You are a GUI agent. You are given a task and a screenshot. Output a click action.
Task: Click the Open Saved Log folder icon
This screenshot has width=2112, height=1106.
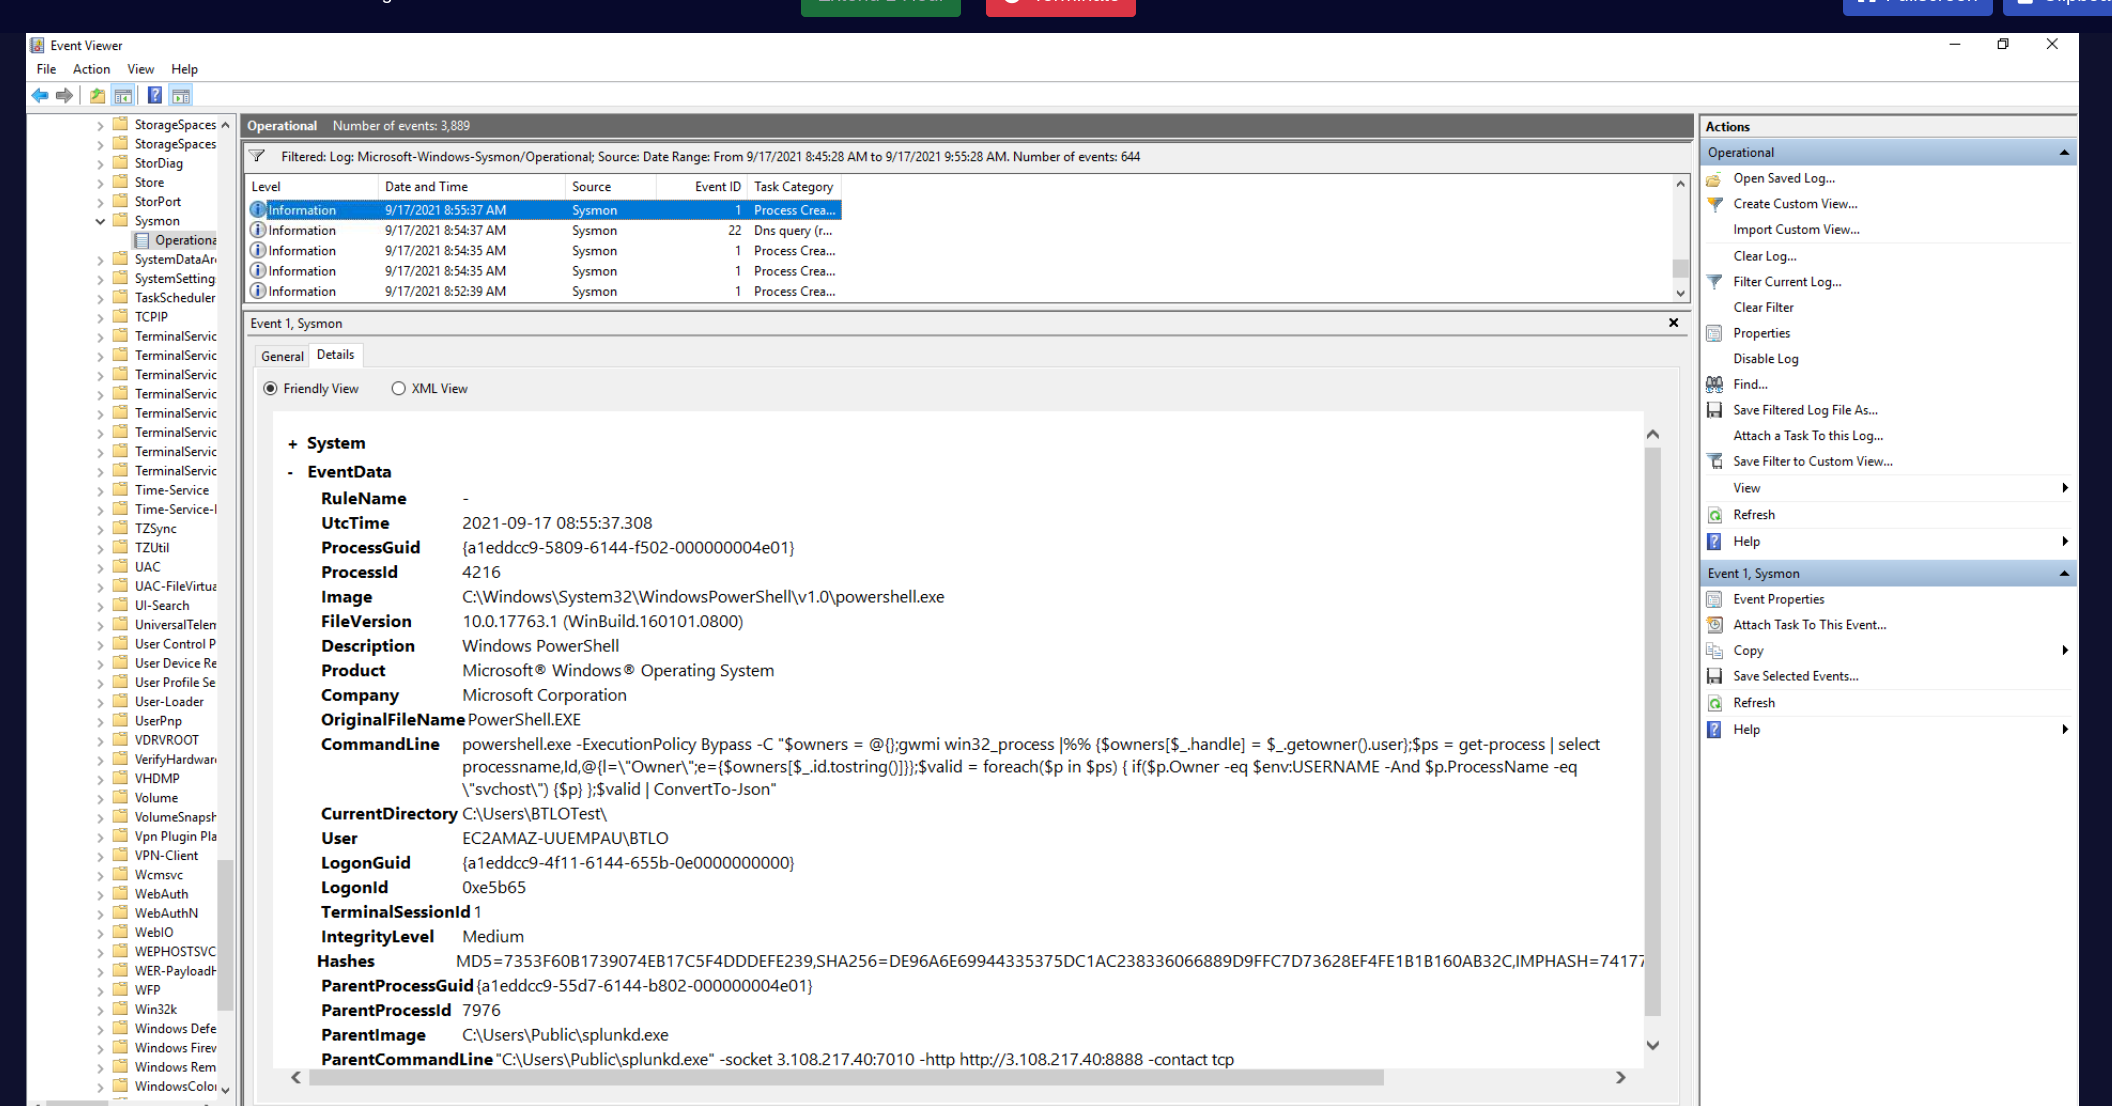tap(1714, 179)
